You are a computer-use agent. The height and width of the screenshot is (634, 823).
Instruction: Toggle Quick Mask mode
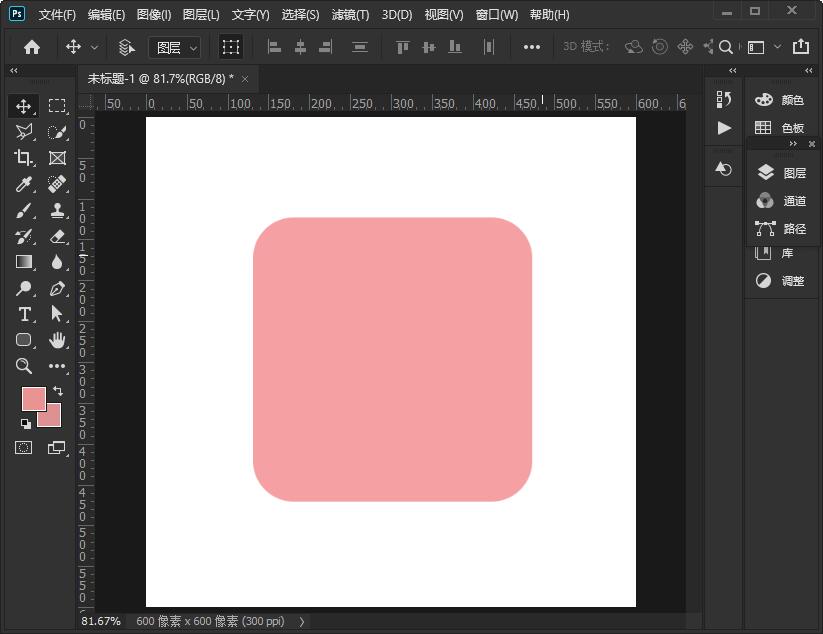[24, 447]
